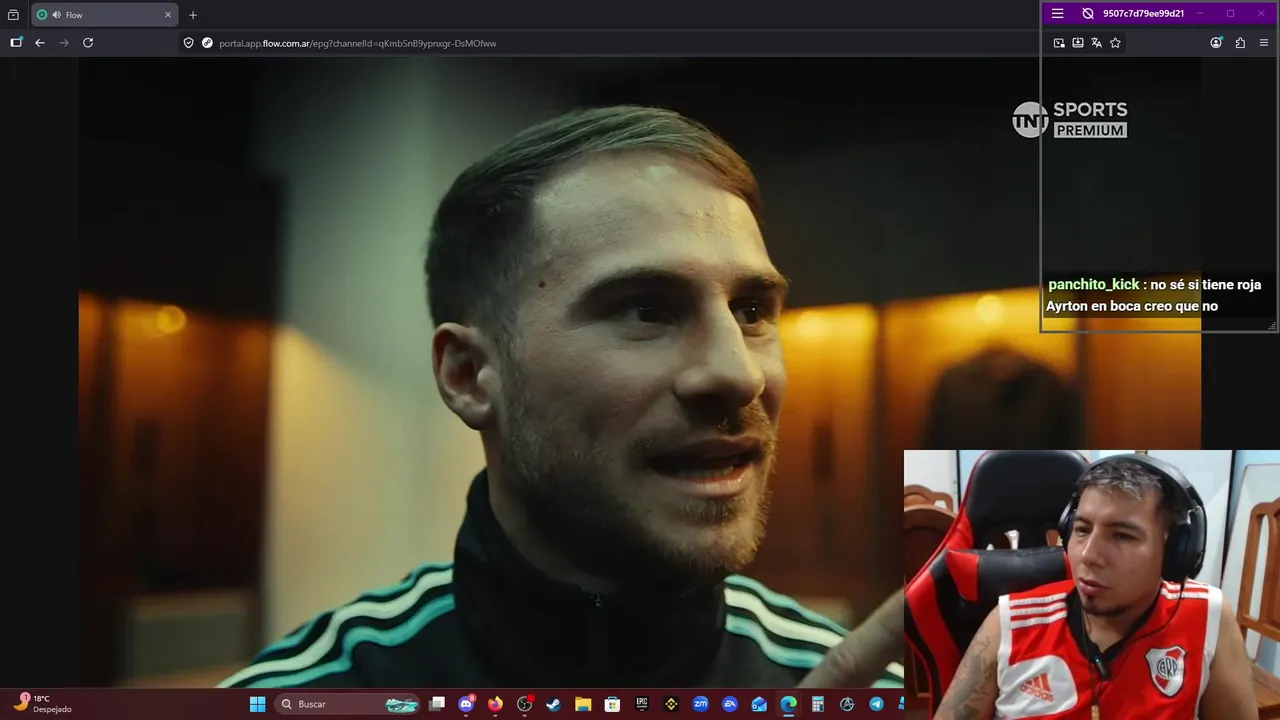This screenshot has width=1280, height=720.
Task: Select the Flow browser tab
Action: click(104, 15)
